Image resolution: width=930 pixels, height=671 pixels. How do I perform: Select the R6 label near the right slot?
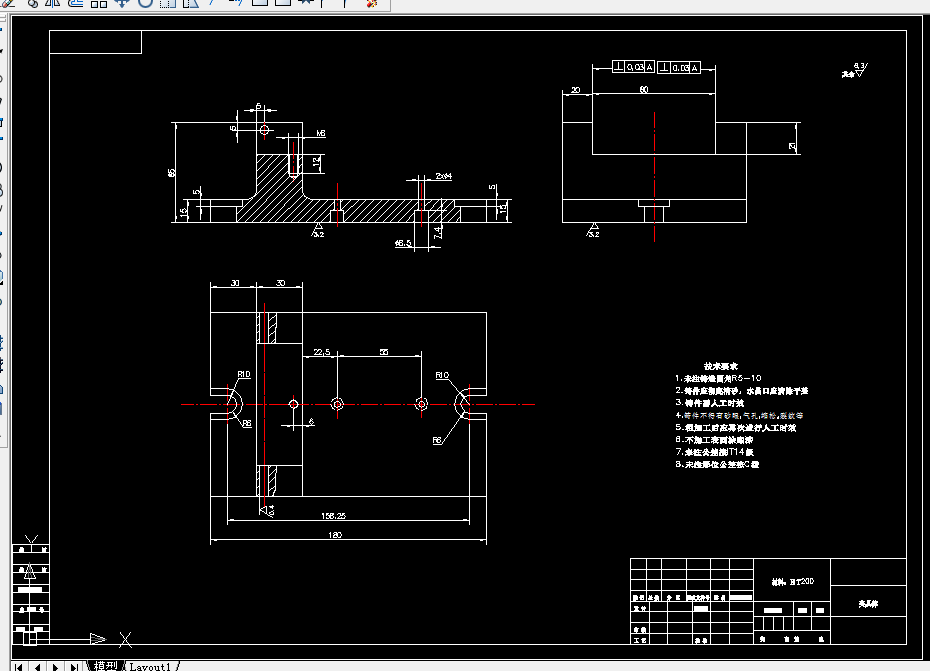pyautogui.click(x=437, y=440)
